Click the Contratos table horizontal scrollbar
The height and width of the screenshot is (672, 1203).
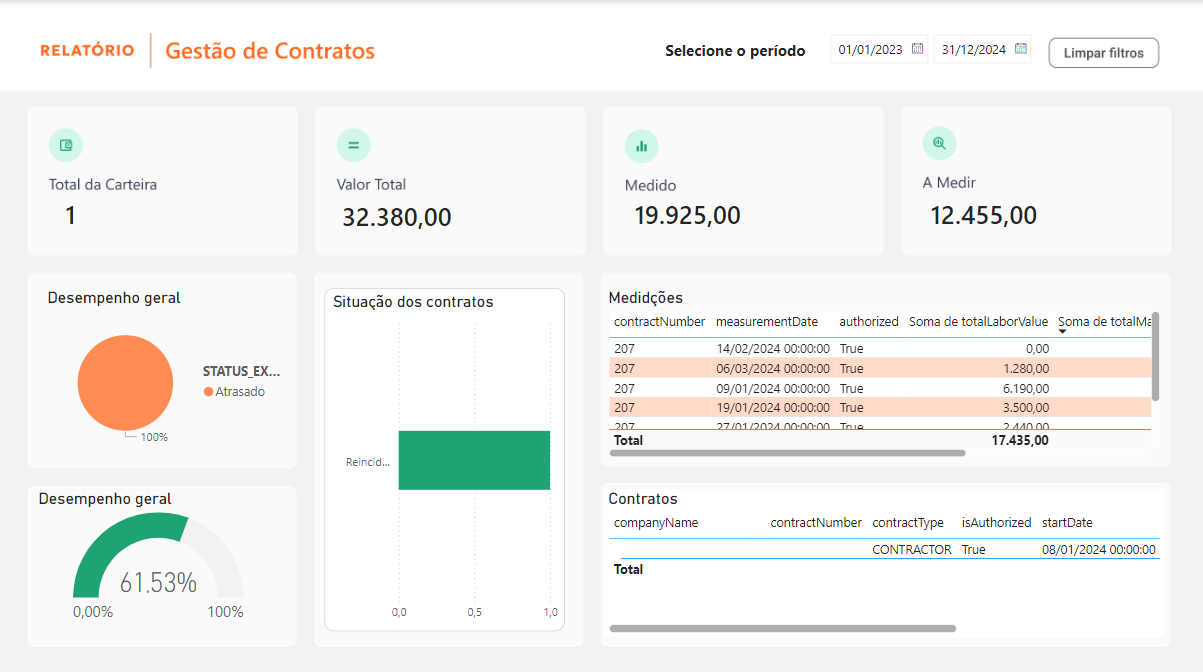pyautogui.click(x=782, y=629)
